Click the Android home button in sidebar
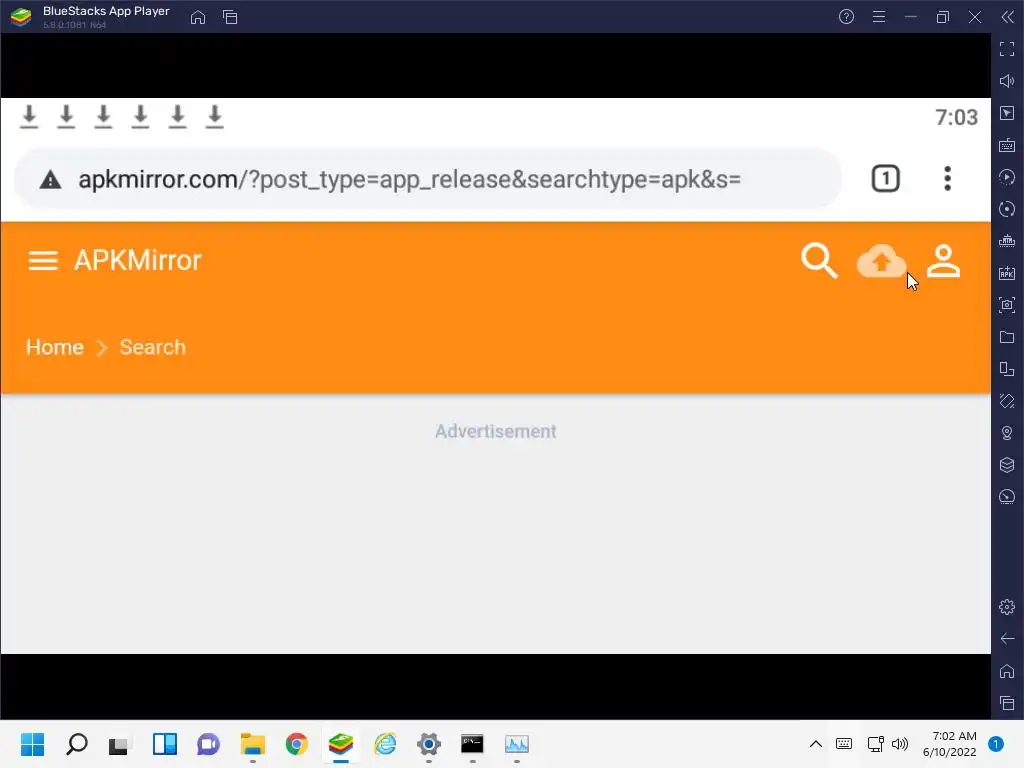1024x768 pixels. (x=1007, y=671)
